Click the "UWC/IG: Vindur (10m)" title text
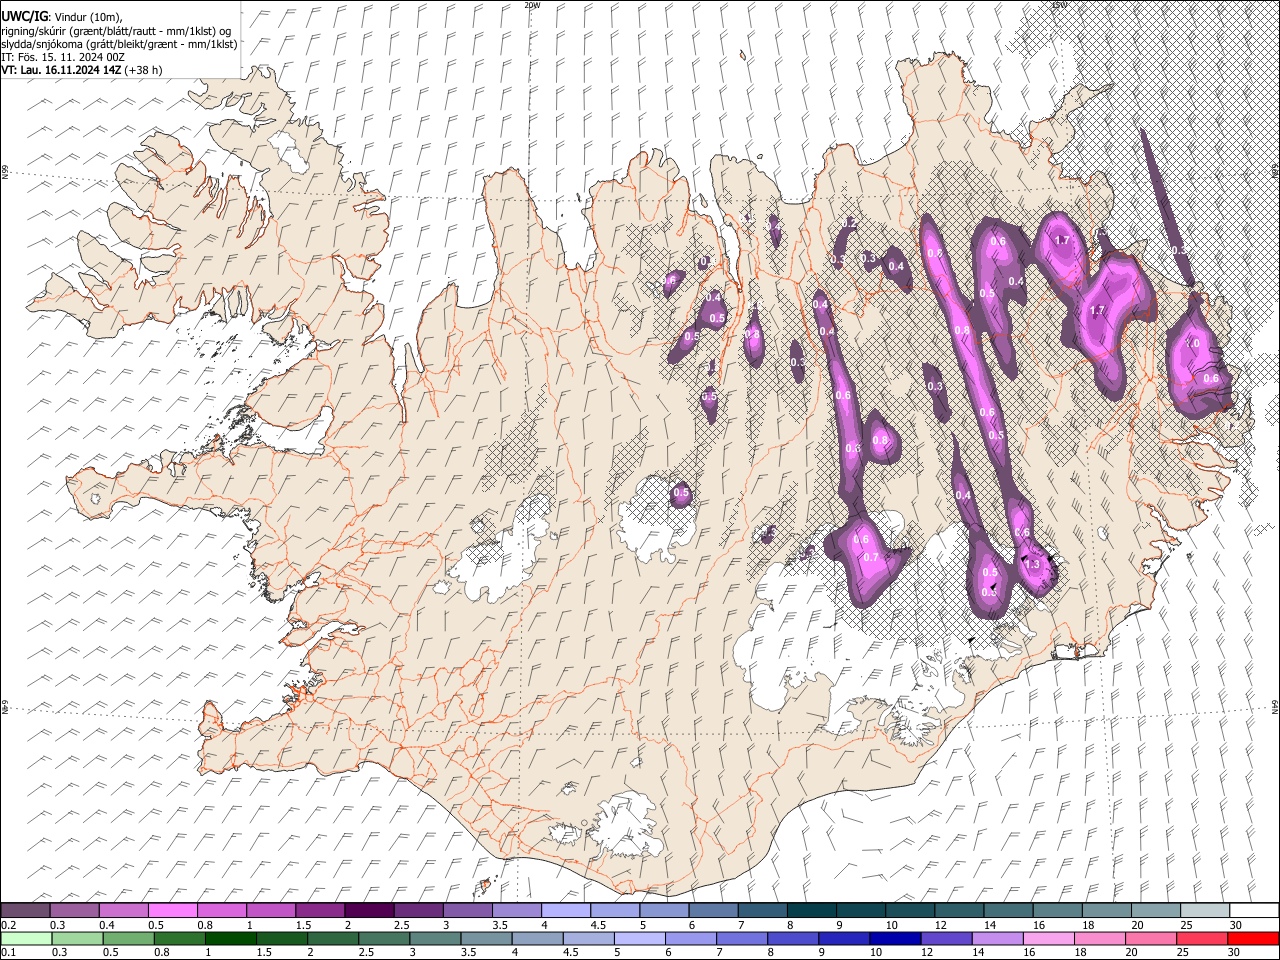 point(62,17)
